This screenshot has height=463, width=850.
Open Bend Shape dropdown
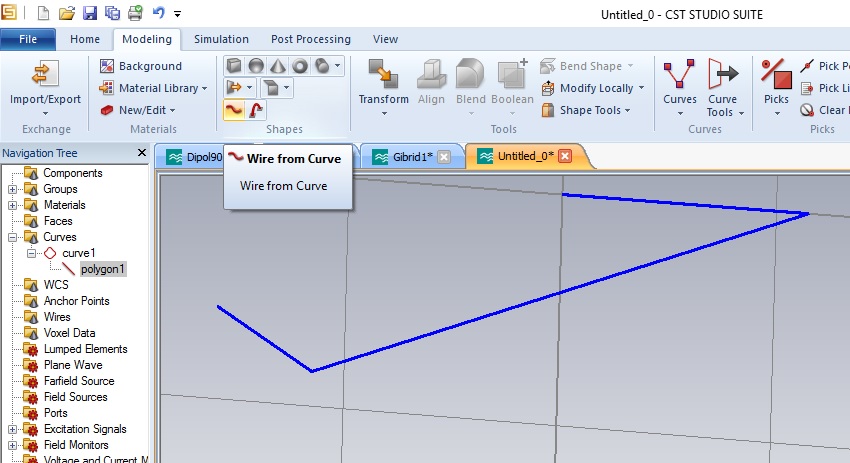587,66
